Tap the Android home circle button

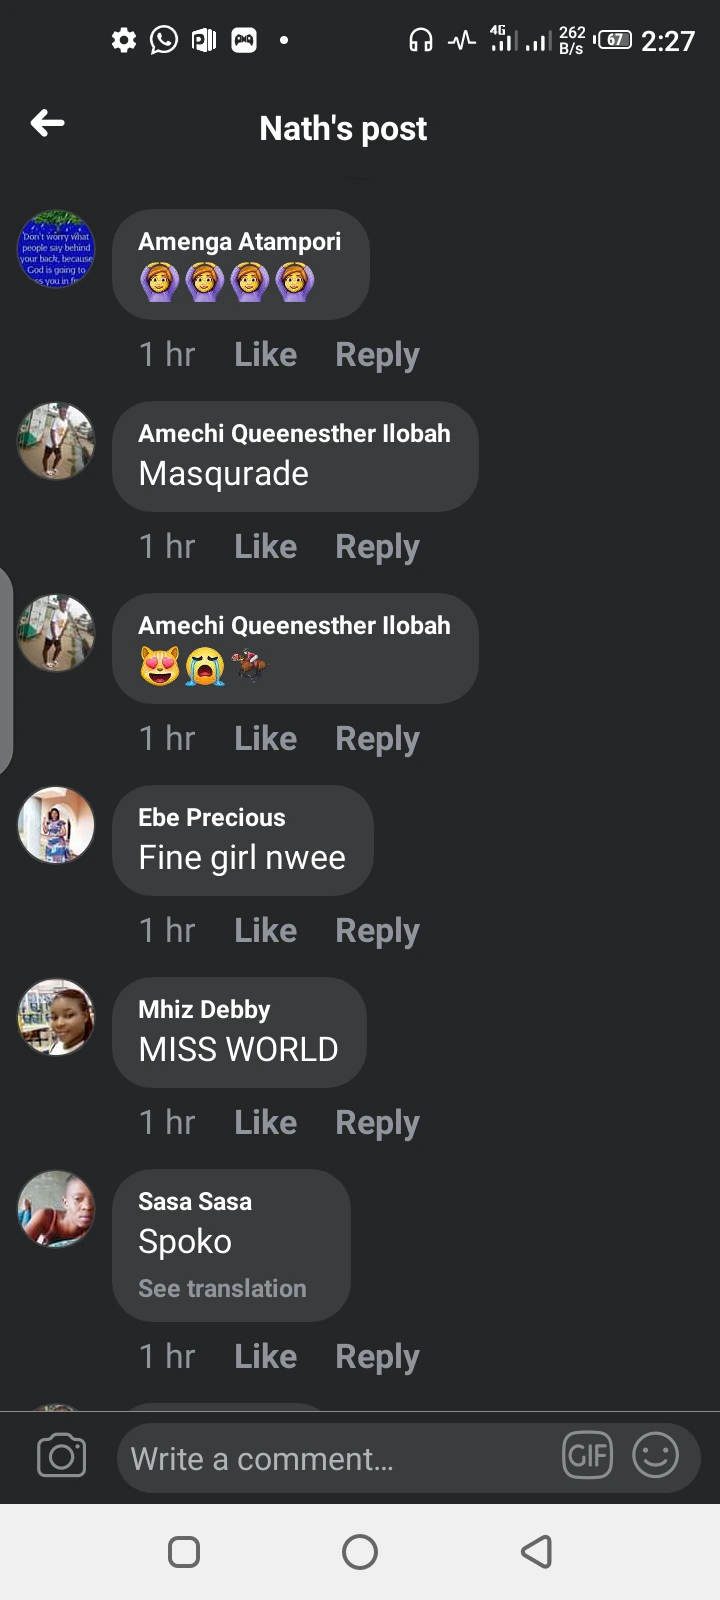pyautogui.click(x=360, y=1552)
